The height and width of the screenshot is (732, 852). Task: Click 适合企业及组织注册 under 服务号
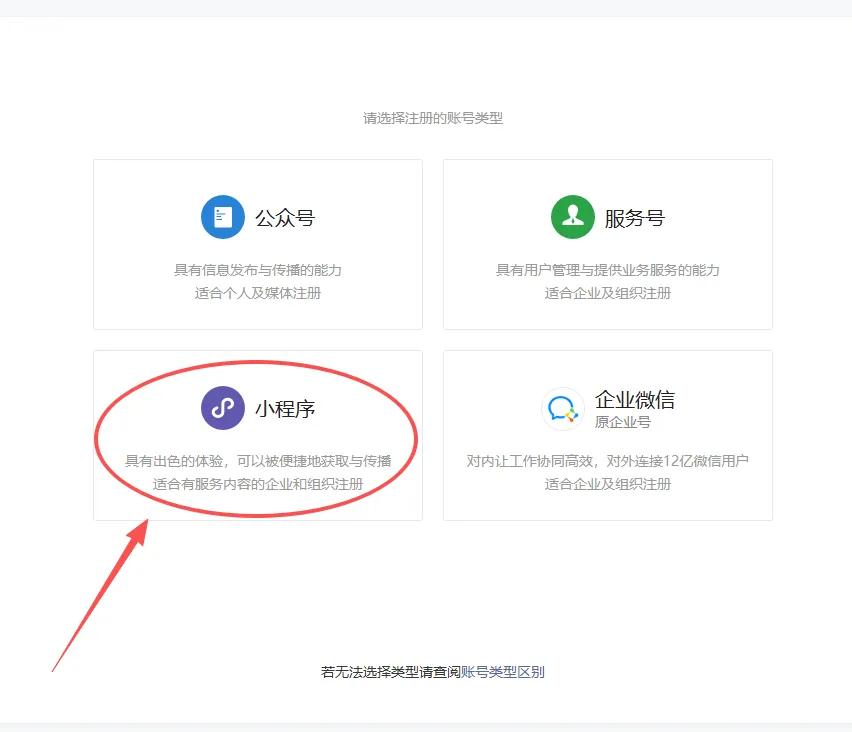(x=607, y=293)
